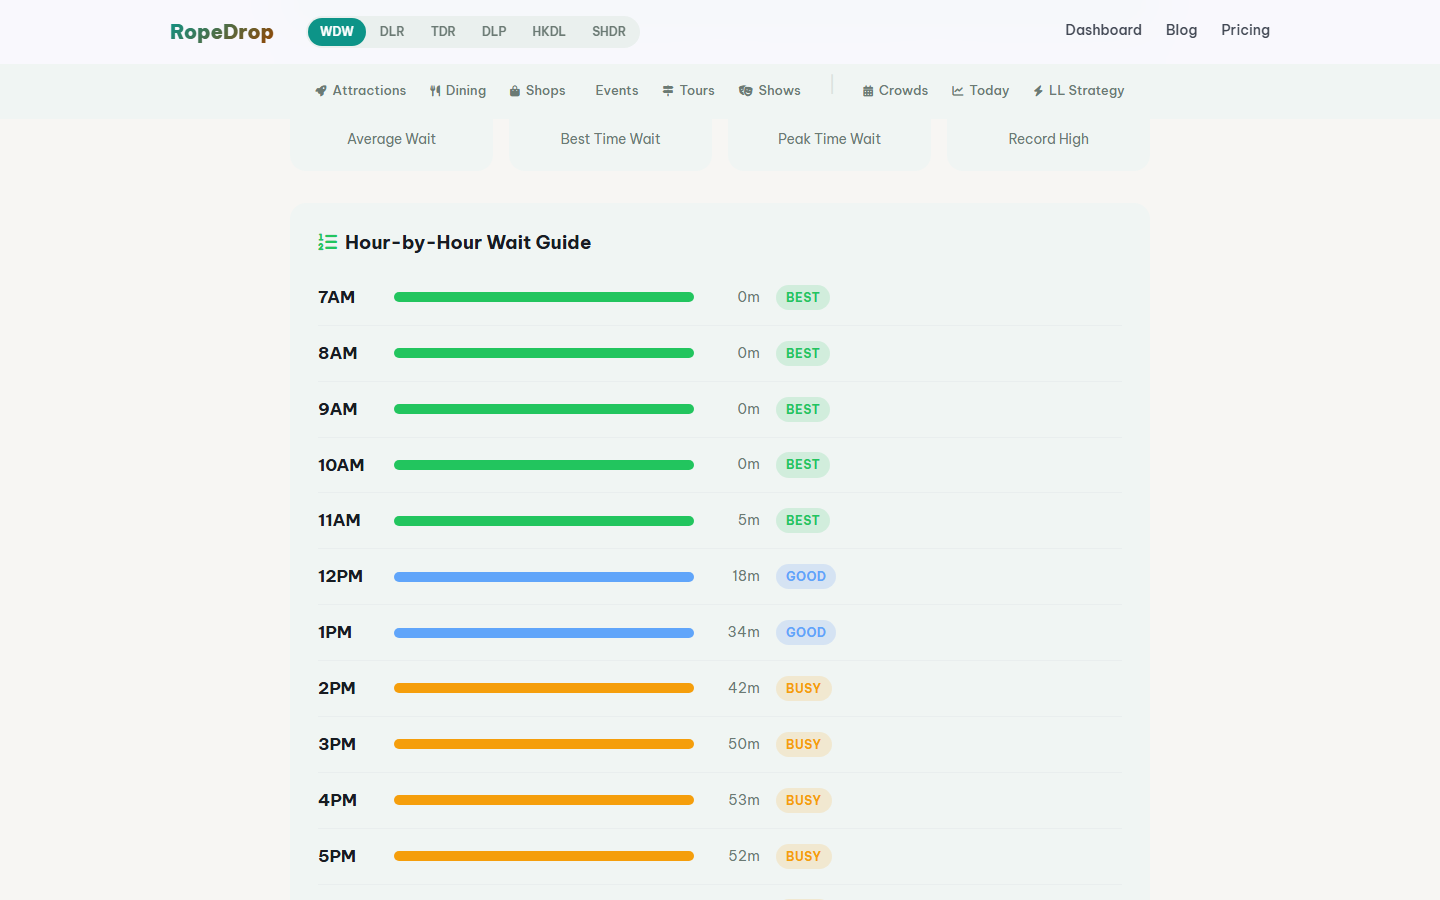
Task: Click the 3PM orange wait bar
Action: coord(544,744)
